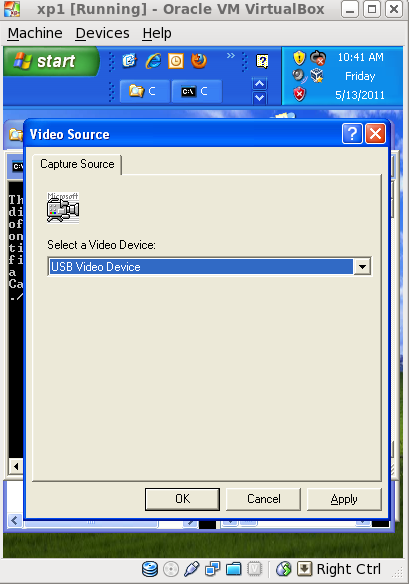Open the Machine menu

[x=35, y=33]
